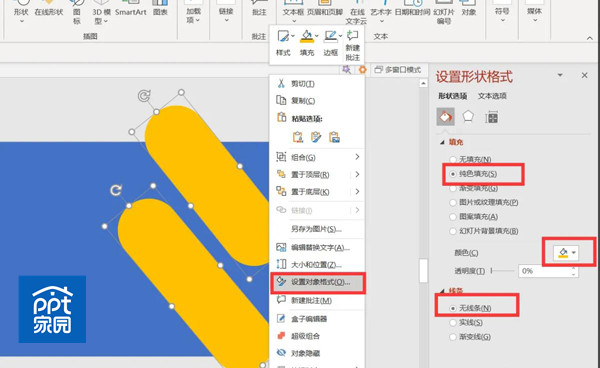
Task: Click the 新建批注 icon in mini toolbar
Action: (352, 36)
